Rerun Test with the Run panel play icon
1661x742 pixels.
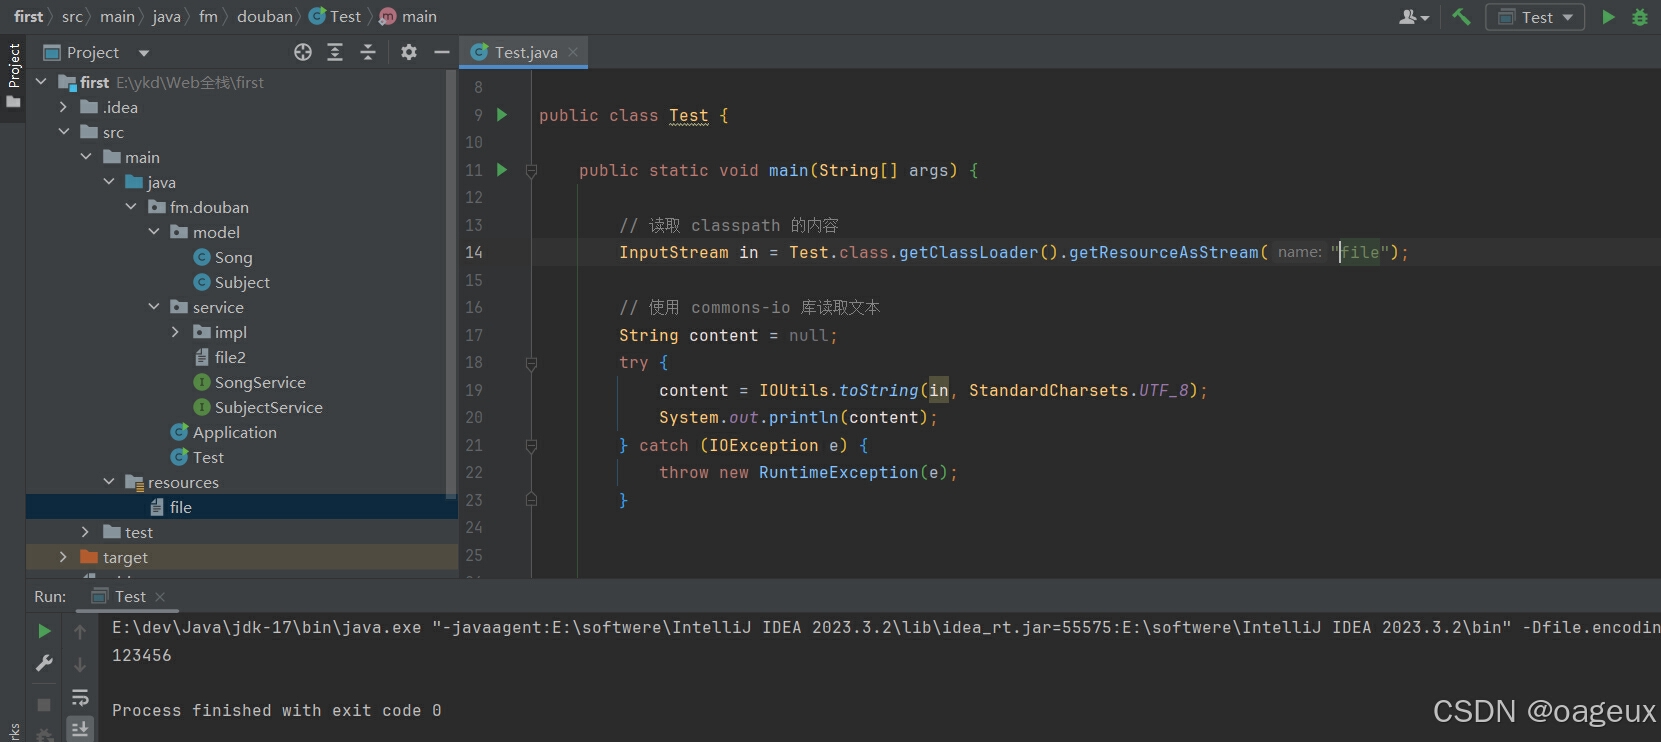click(x=44, y=631)
